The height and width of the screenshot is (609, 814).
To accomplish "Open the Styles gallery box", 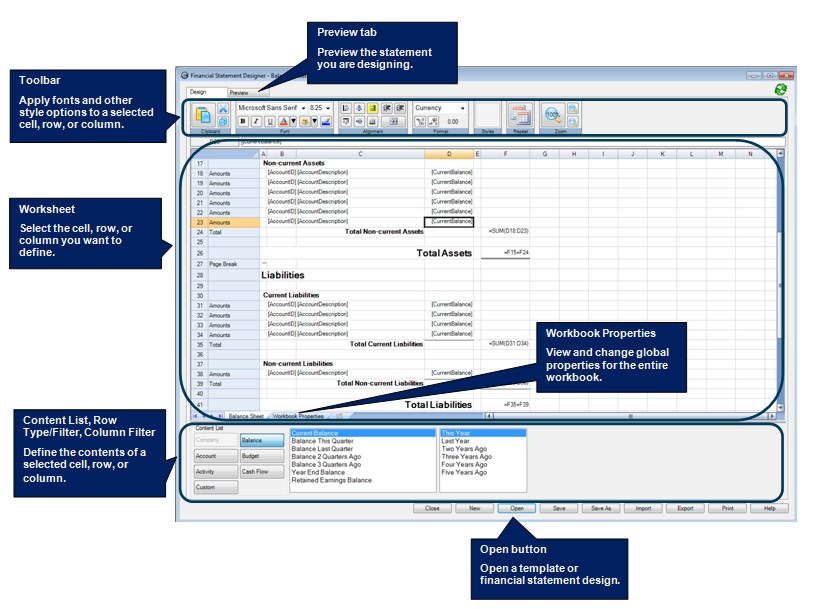I will (487, 114).
